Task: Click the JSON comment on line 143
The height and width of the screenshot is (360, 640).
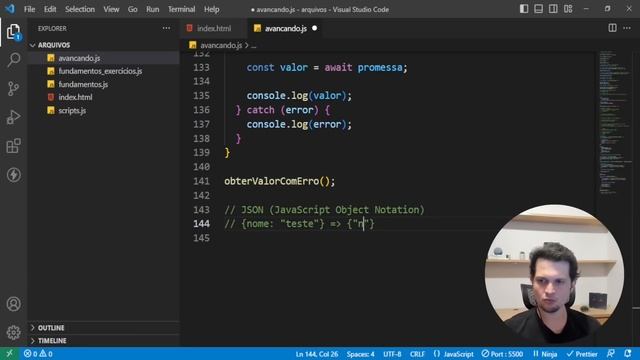Action: tap(324, 209)
